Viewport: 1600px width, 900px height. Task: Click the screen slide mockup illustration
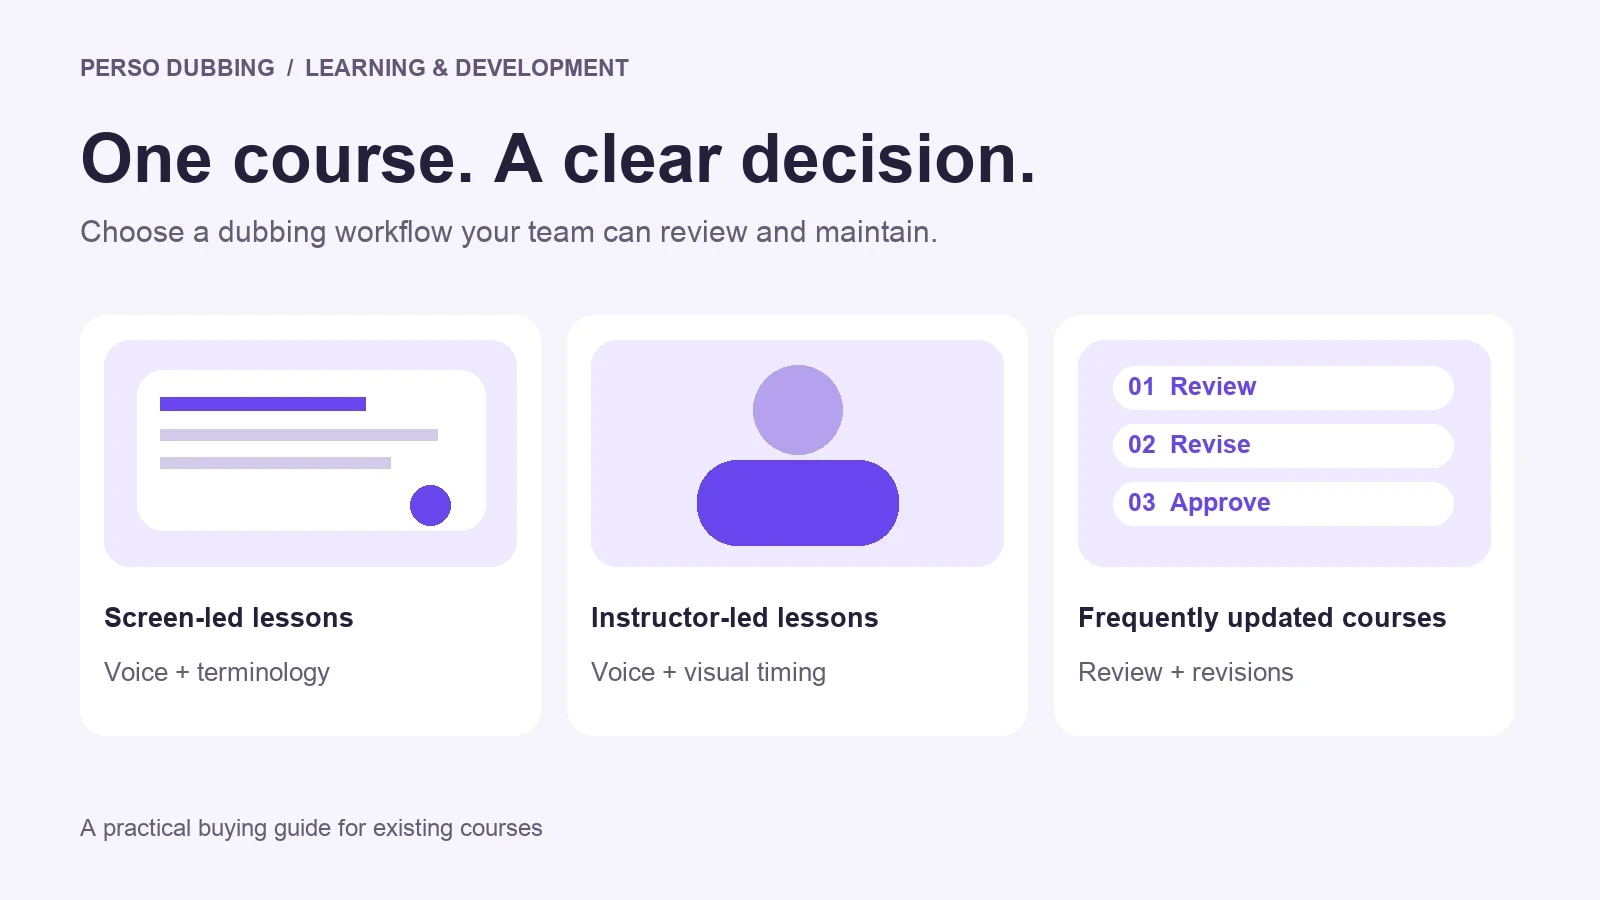311,451
